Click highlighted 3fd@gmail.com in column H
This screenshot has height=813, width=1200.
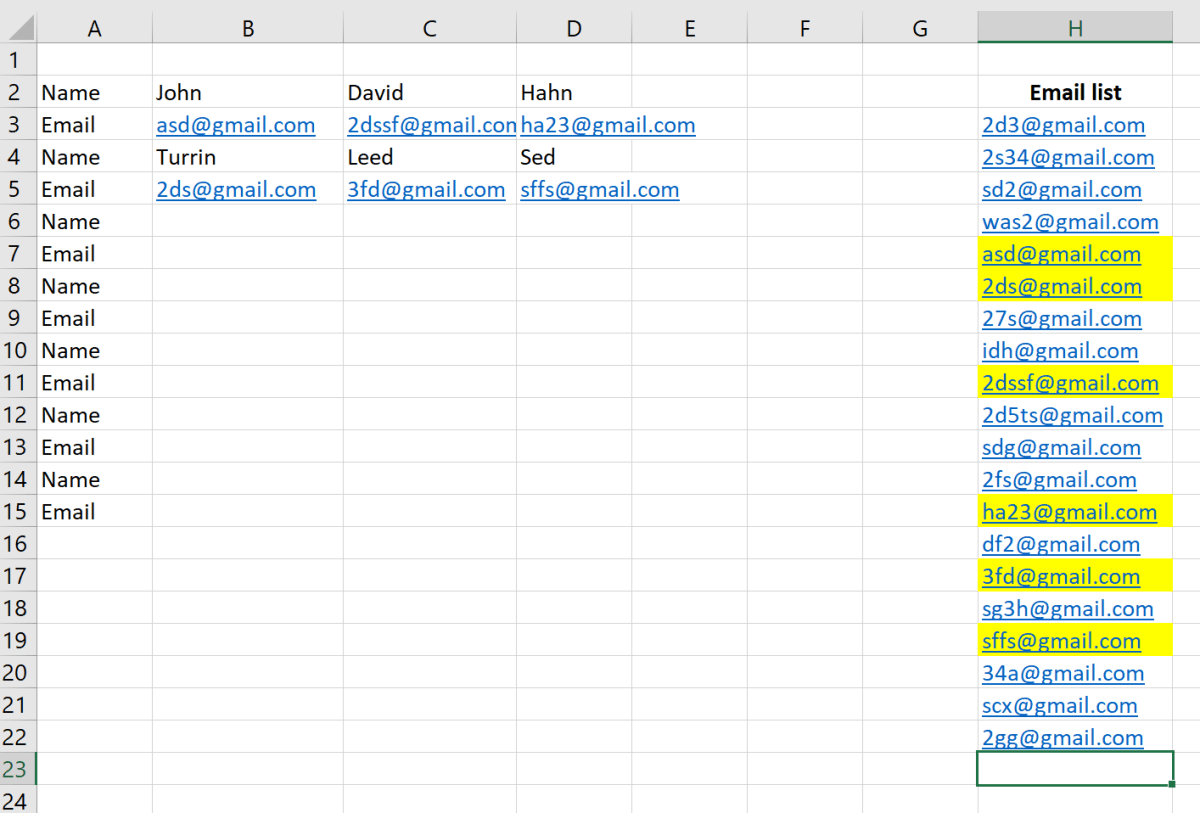(1061, 576)
